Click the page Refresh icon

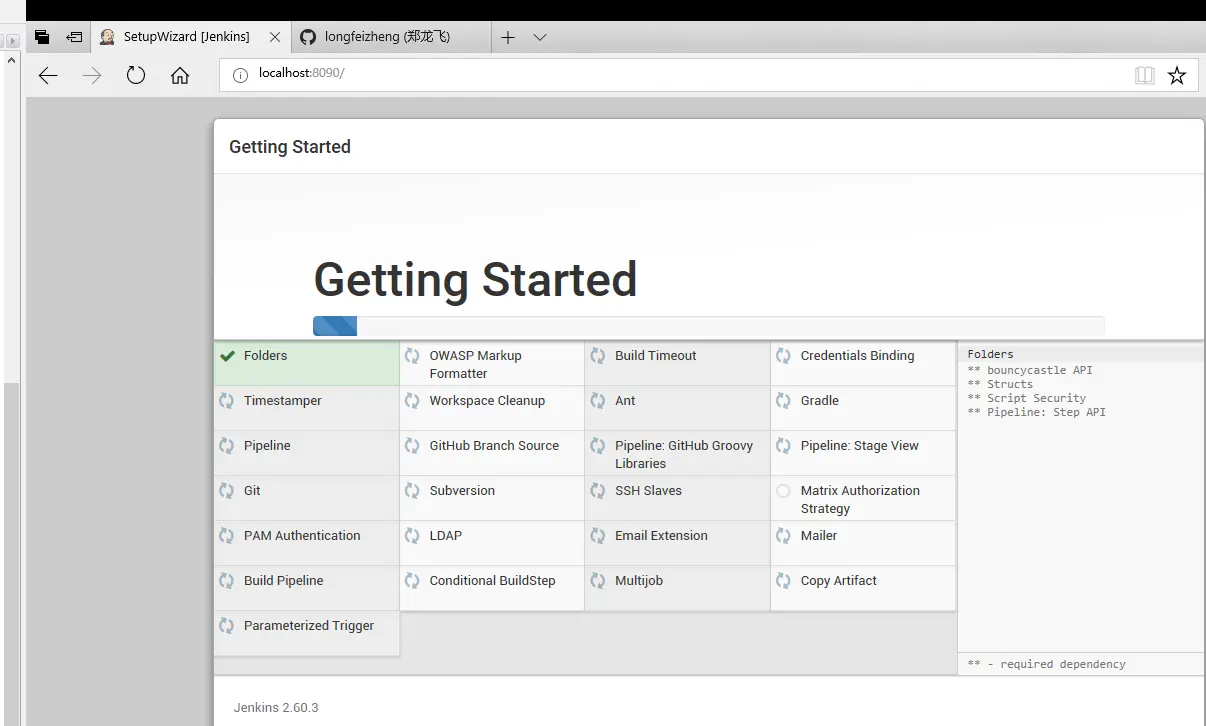pyautogui.click(x=136, y=74)
